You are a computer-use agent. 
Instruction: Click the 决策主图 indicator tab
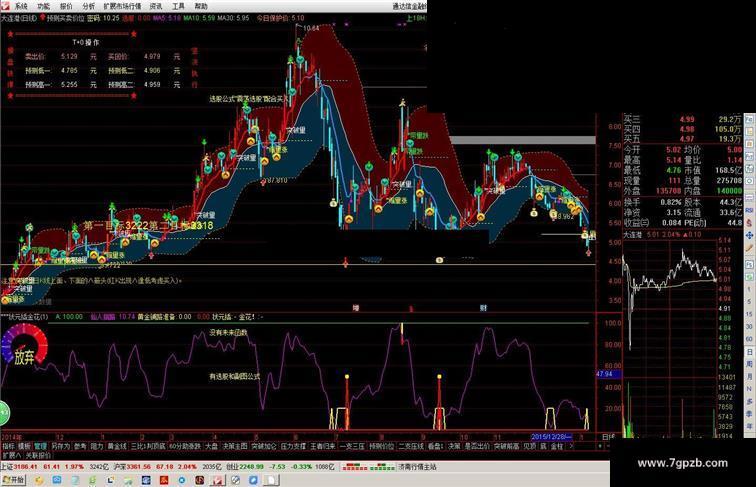click(234, 446)
